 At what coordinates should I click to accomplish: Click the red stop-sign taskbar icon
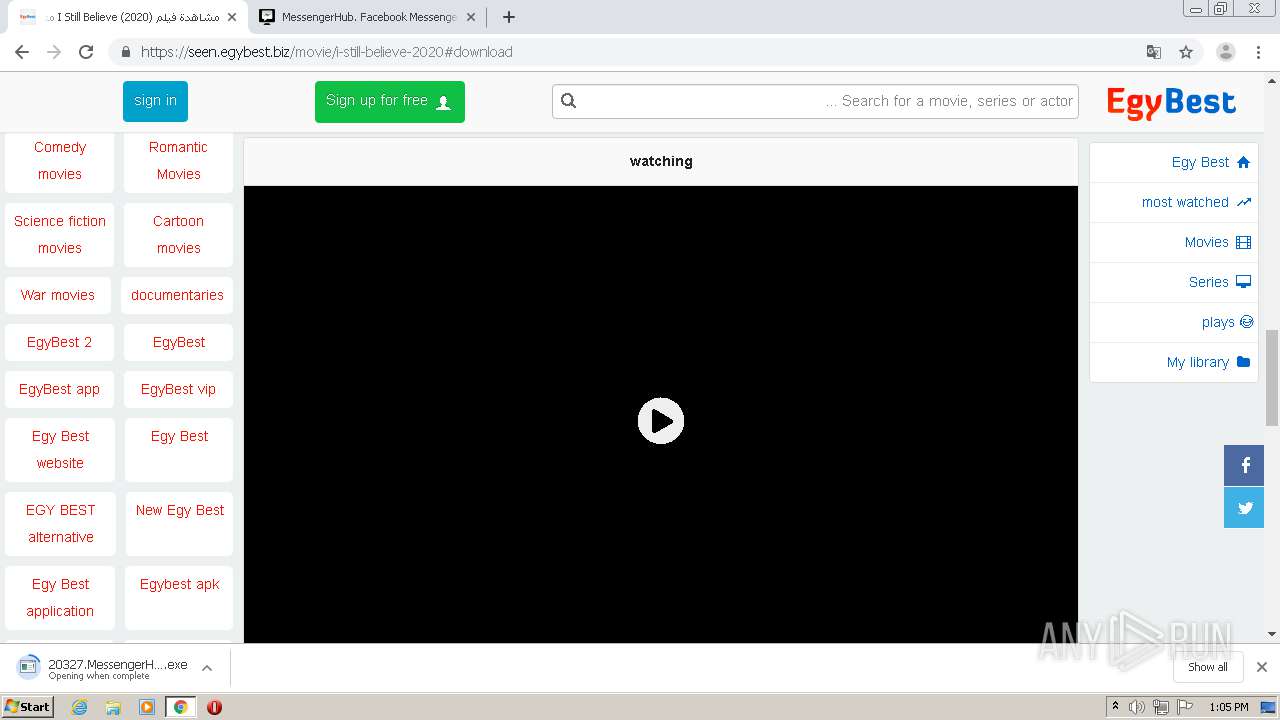pyautogui.click(x=214, y=707)
